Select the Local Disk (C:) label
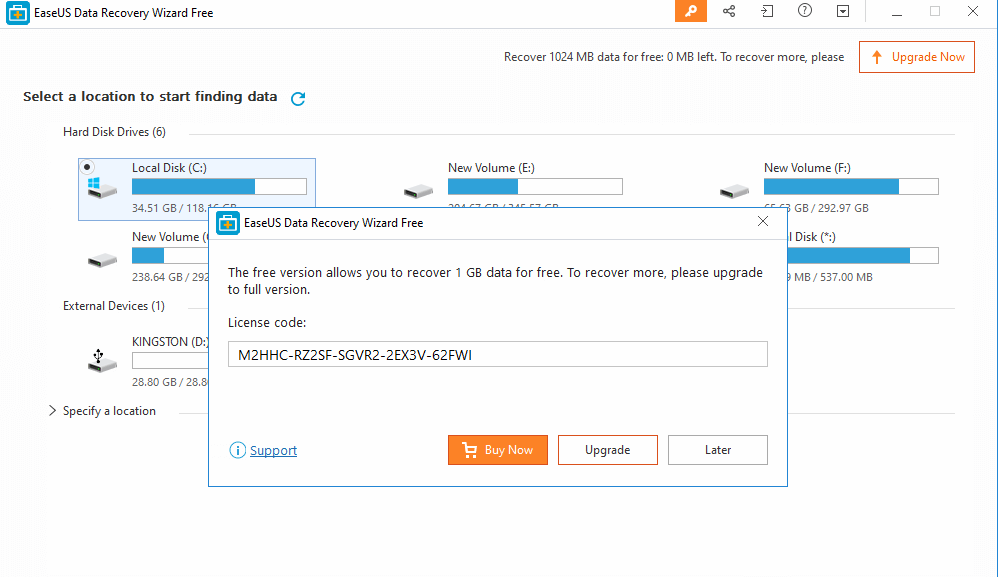 [169, 168]
